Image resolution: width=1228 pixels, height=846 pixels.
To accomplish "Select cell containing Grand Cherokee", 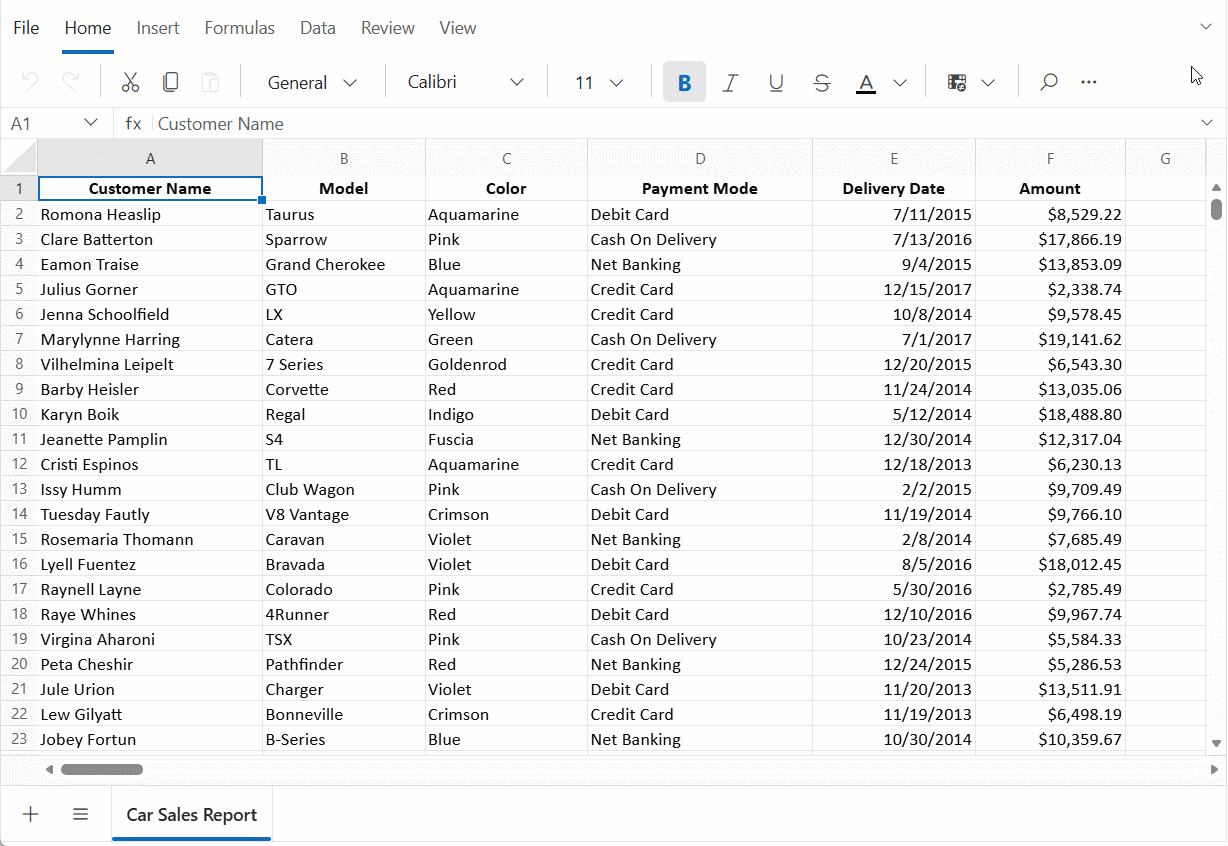I will pos(344,264).
